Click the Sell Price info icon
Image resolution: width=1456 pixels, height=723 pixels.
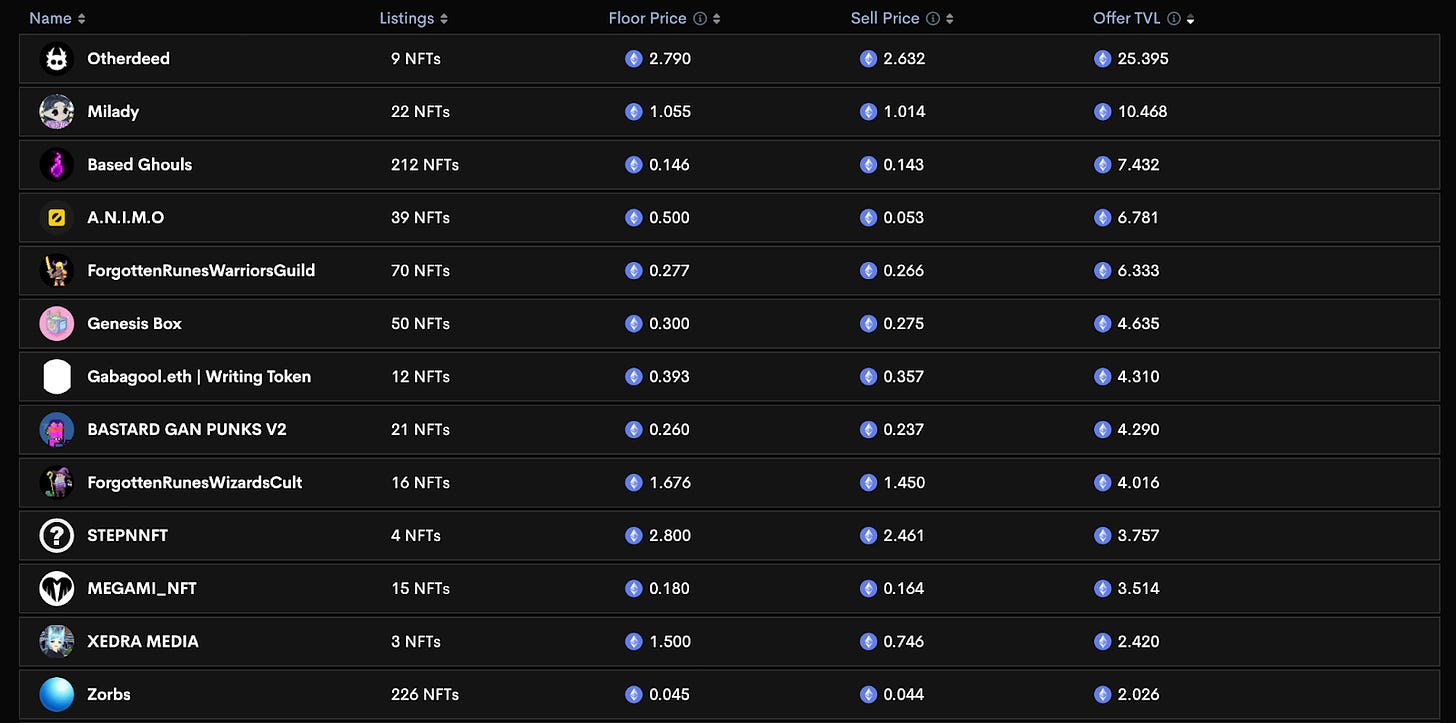(x=933, y=19)
